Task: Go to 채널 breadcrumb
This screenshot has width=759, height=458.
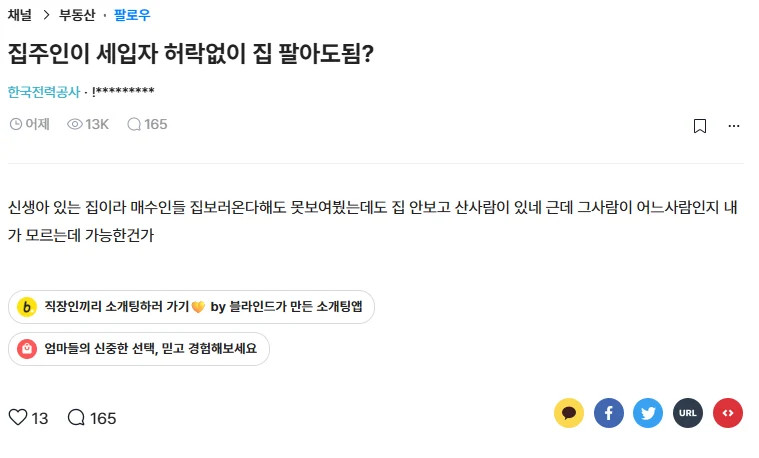Action: (21, 15)
